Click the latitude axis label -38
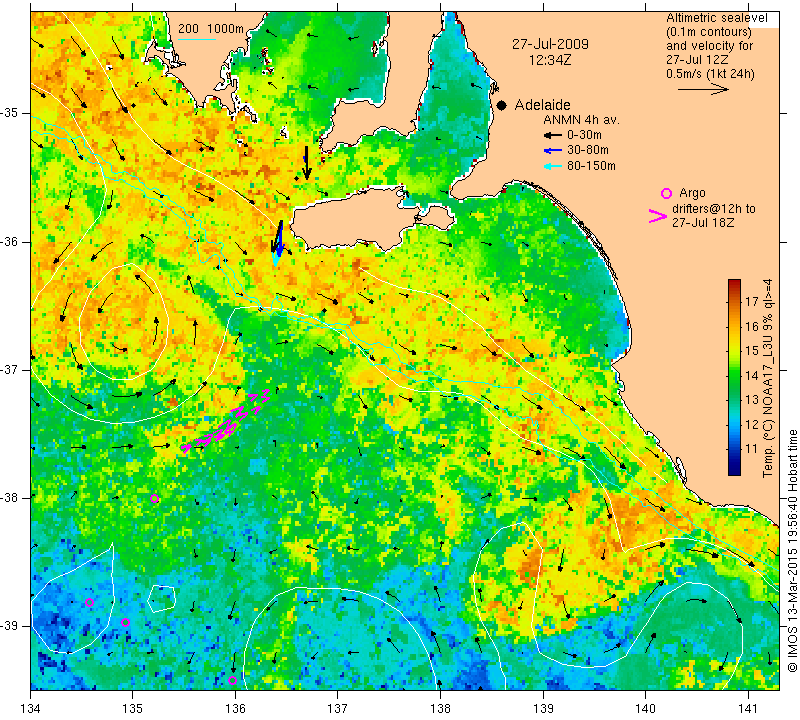Image resolution: width=800 pixels, height=720 pixels. click(x=9, y=498)
